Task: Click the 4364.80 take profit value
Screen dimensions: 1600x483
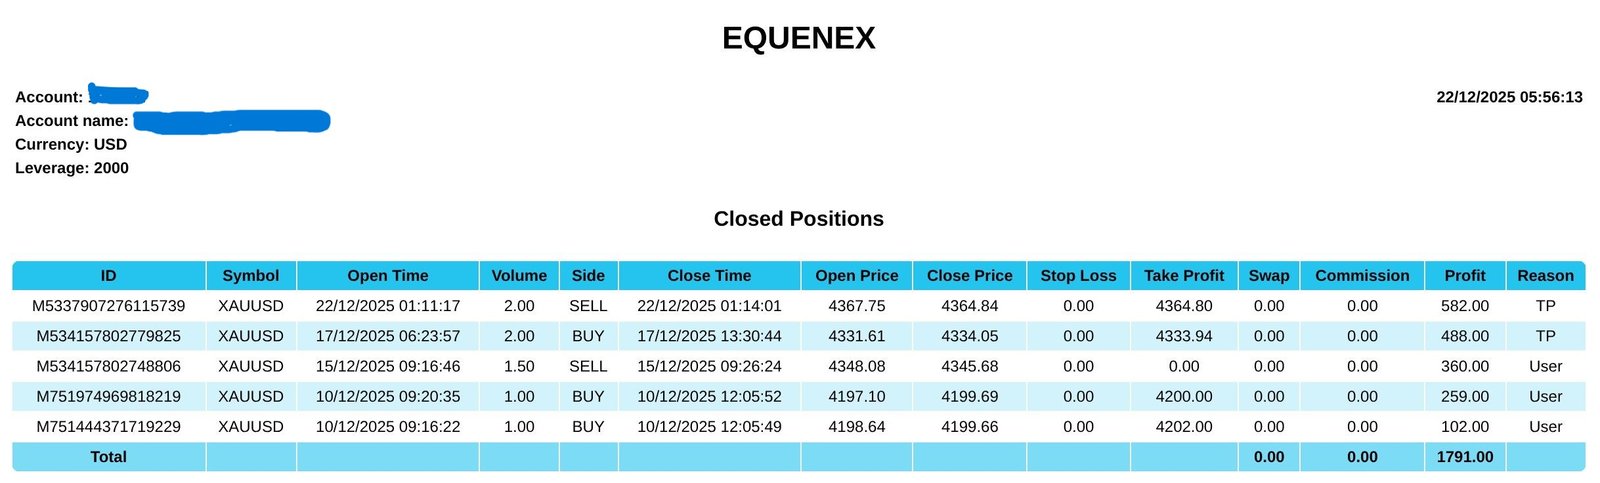Action: click(x=1184, y=306)
